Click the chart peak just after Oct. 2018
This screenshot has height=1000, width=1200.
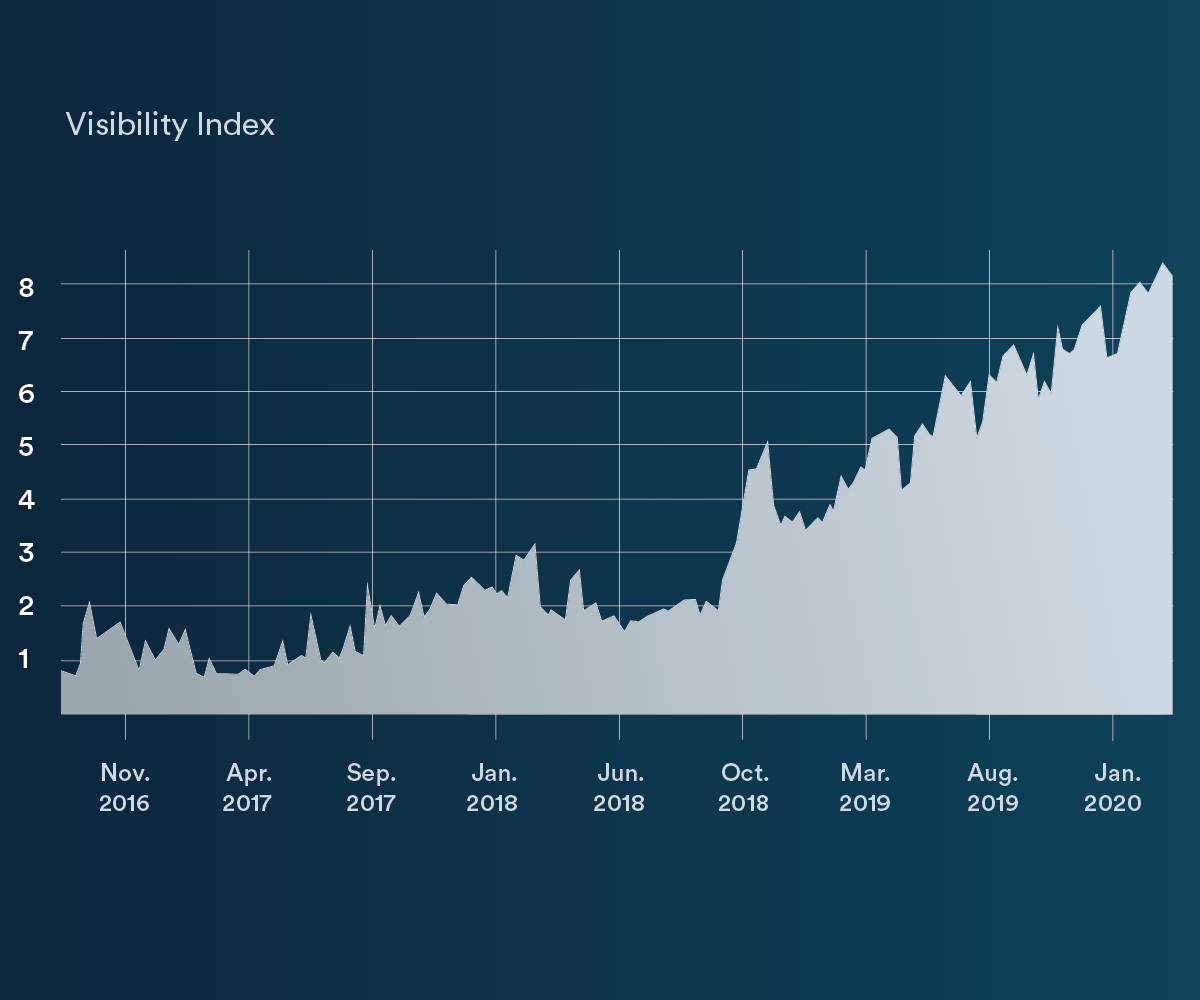point(766,442)
